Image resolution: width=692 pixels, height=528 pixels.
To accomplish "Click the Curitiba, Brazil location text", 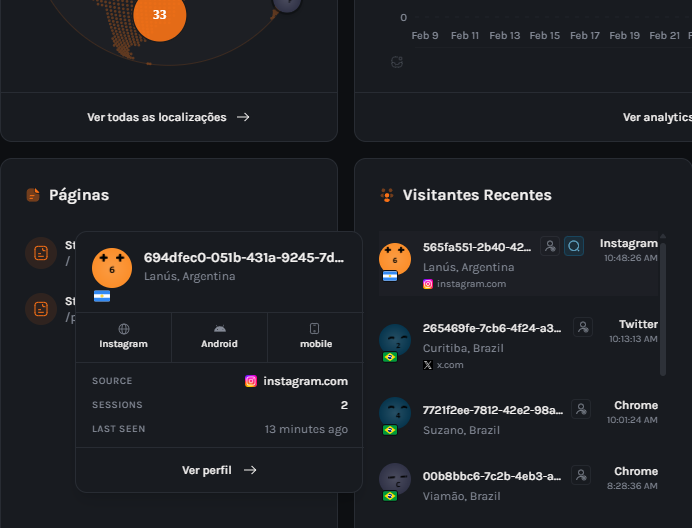I will tap(463, 348).
